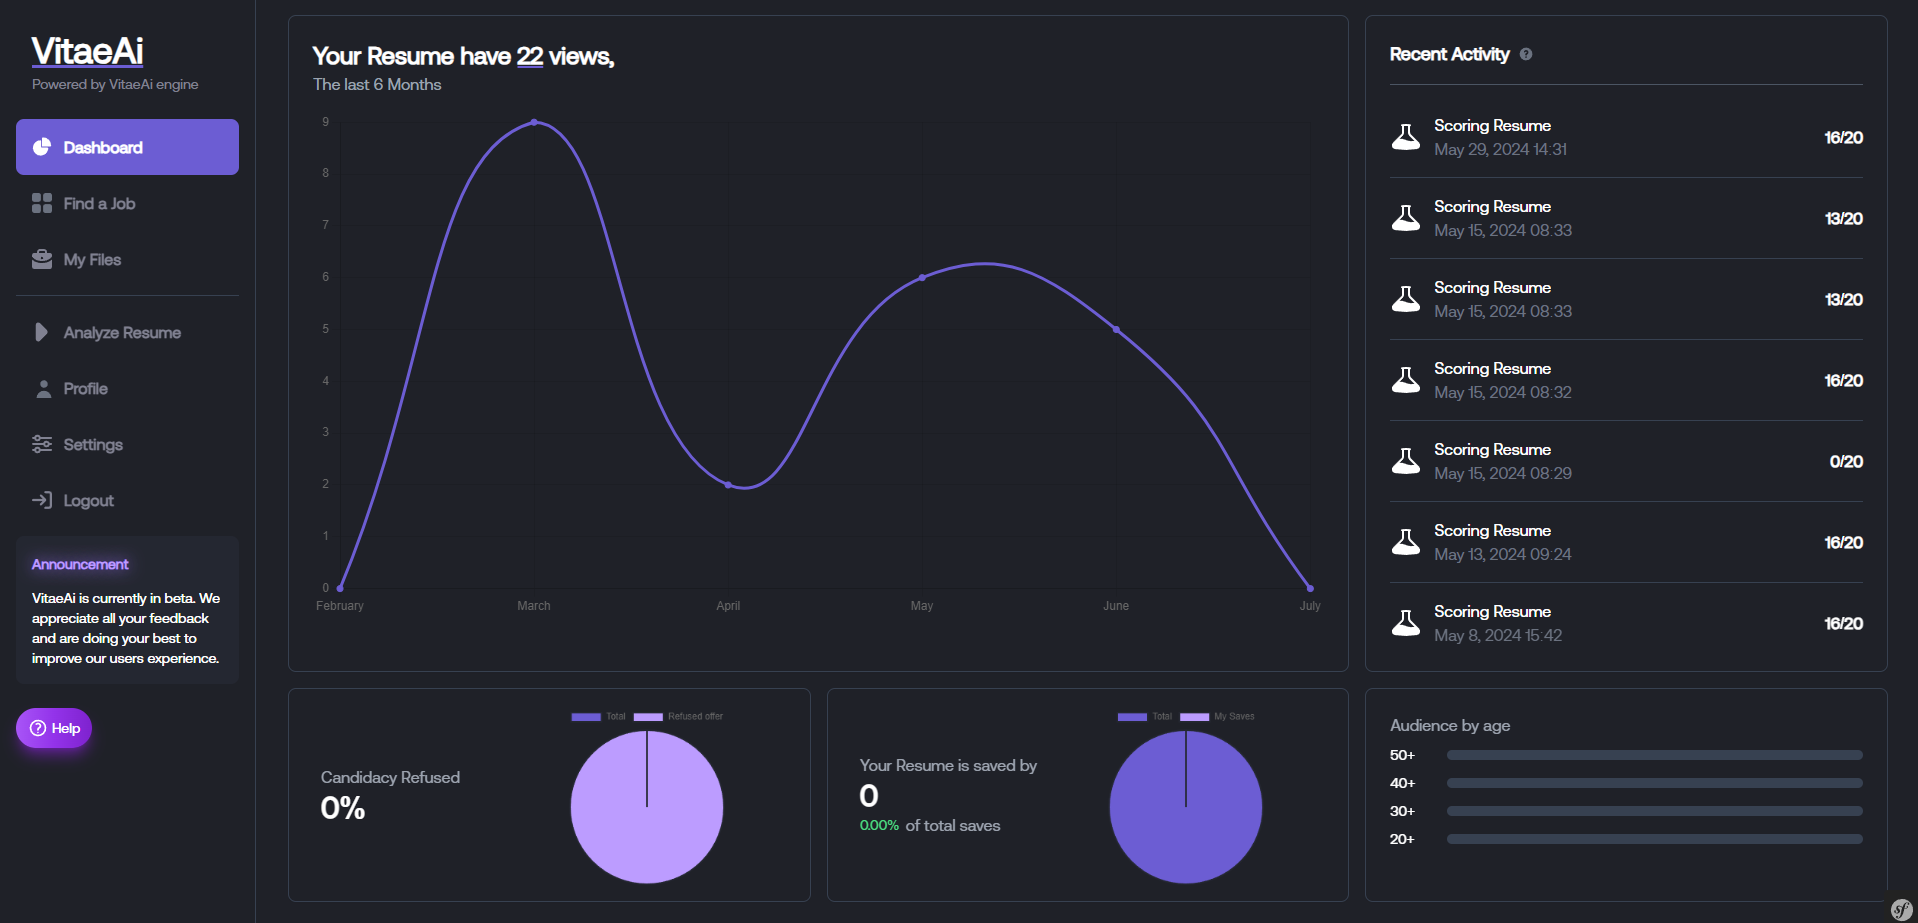This screenshot has height=923, width=1918.
Task: Click flask icon for May 15, 2024 08:32 entry
Action: click(1406, 380)
